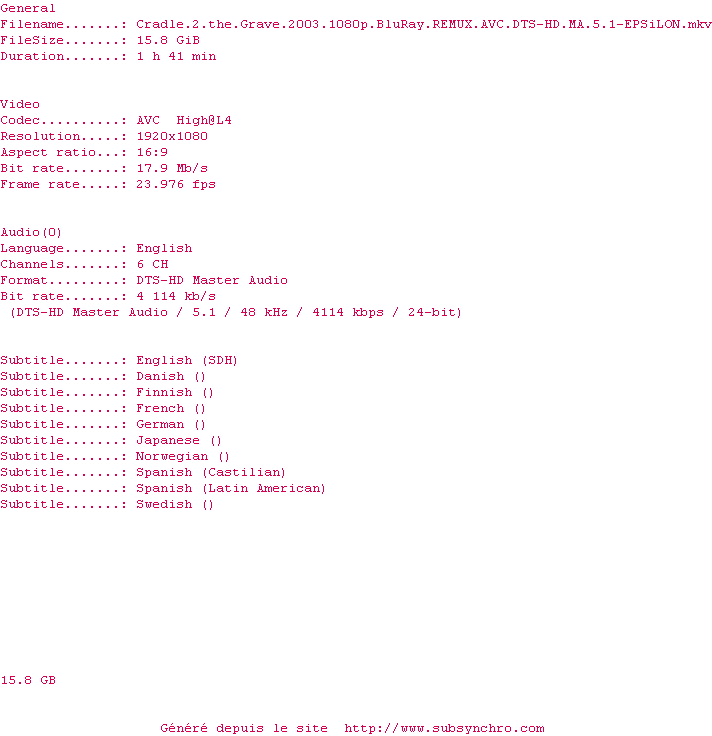Viewport: 712px width, 736px height.
Task: Click the General section heading
Action: pyautogui.click(x=28, y=8)
